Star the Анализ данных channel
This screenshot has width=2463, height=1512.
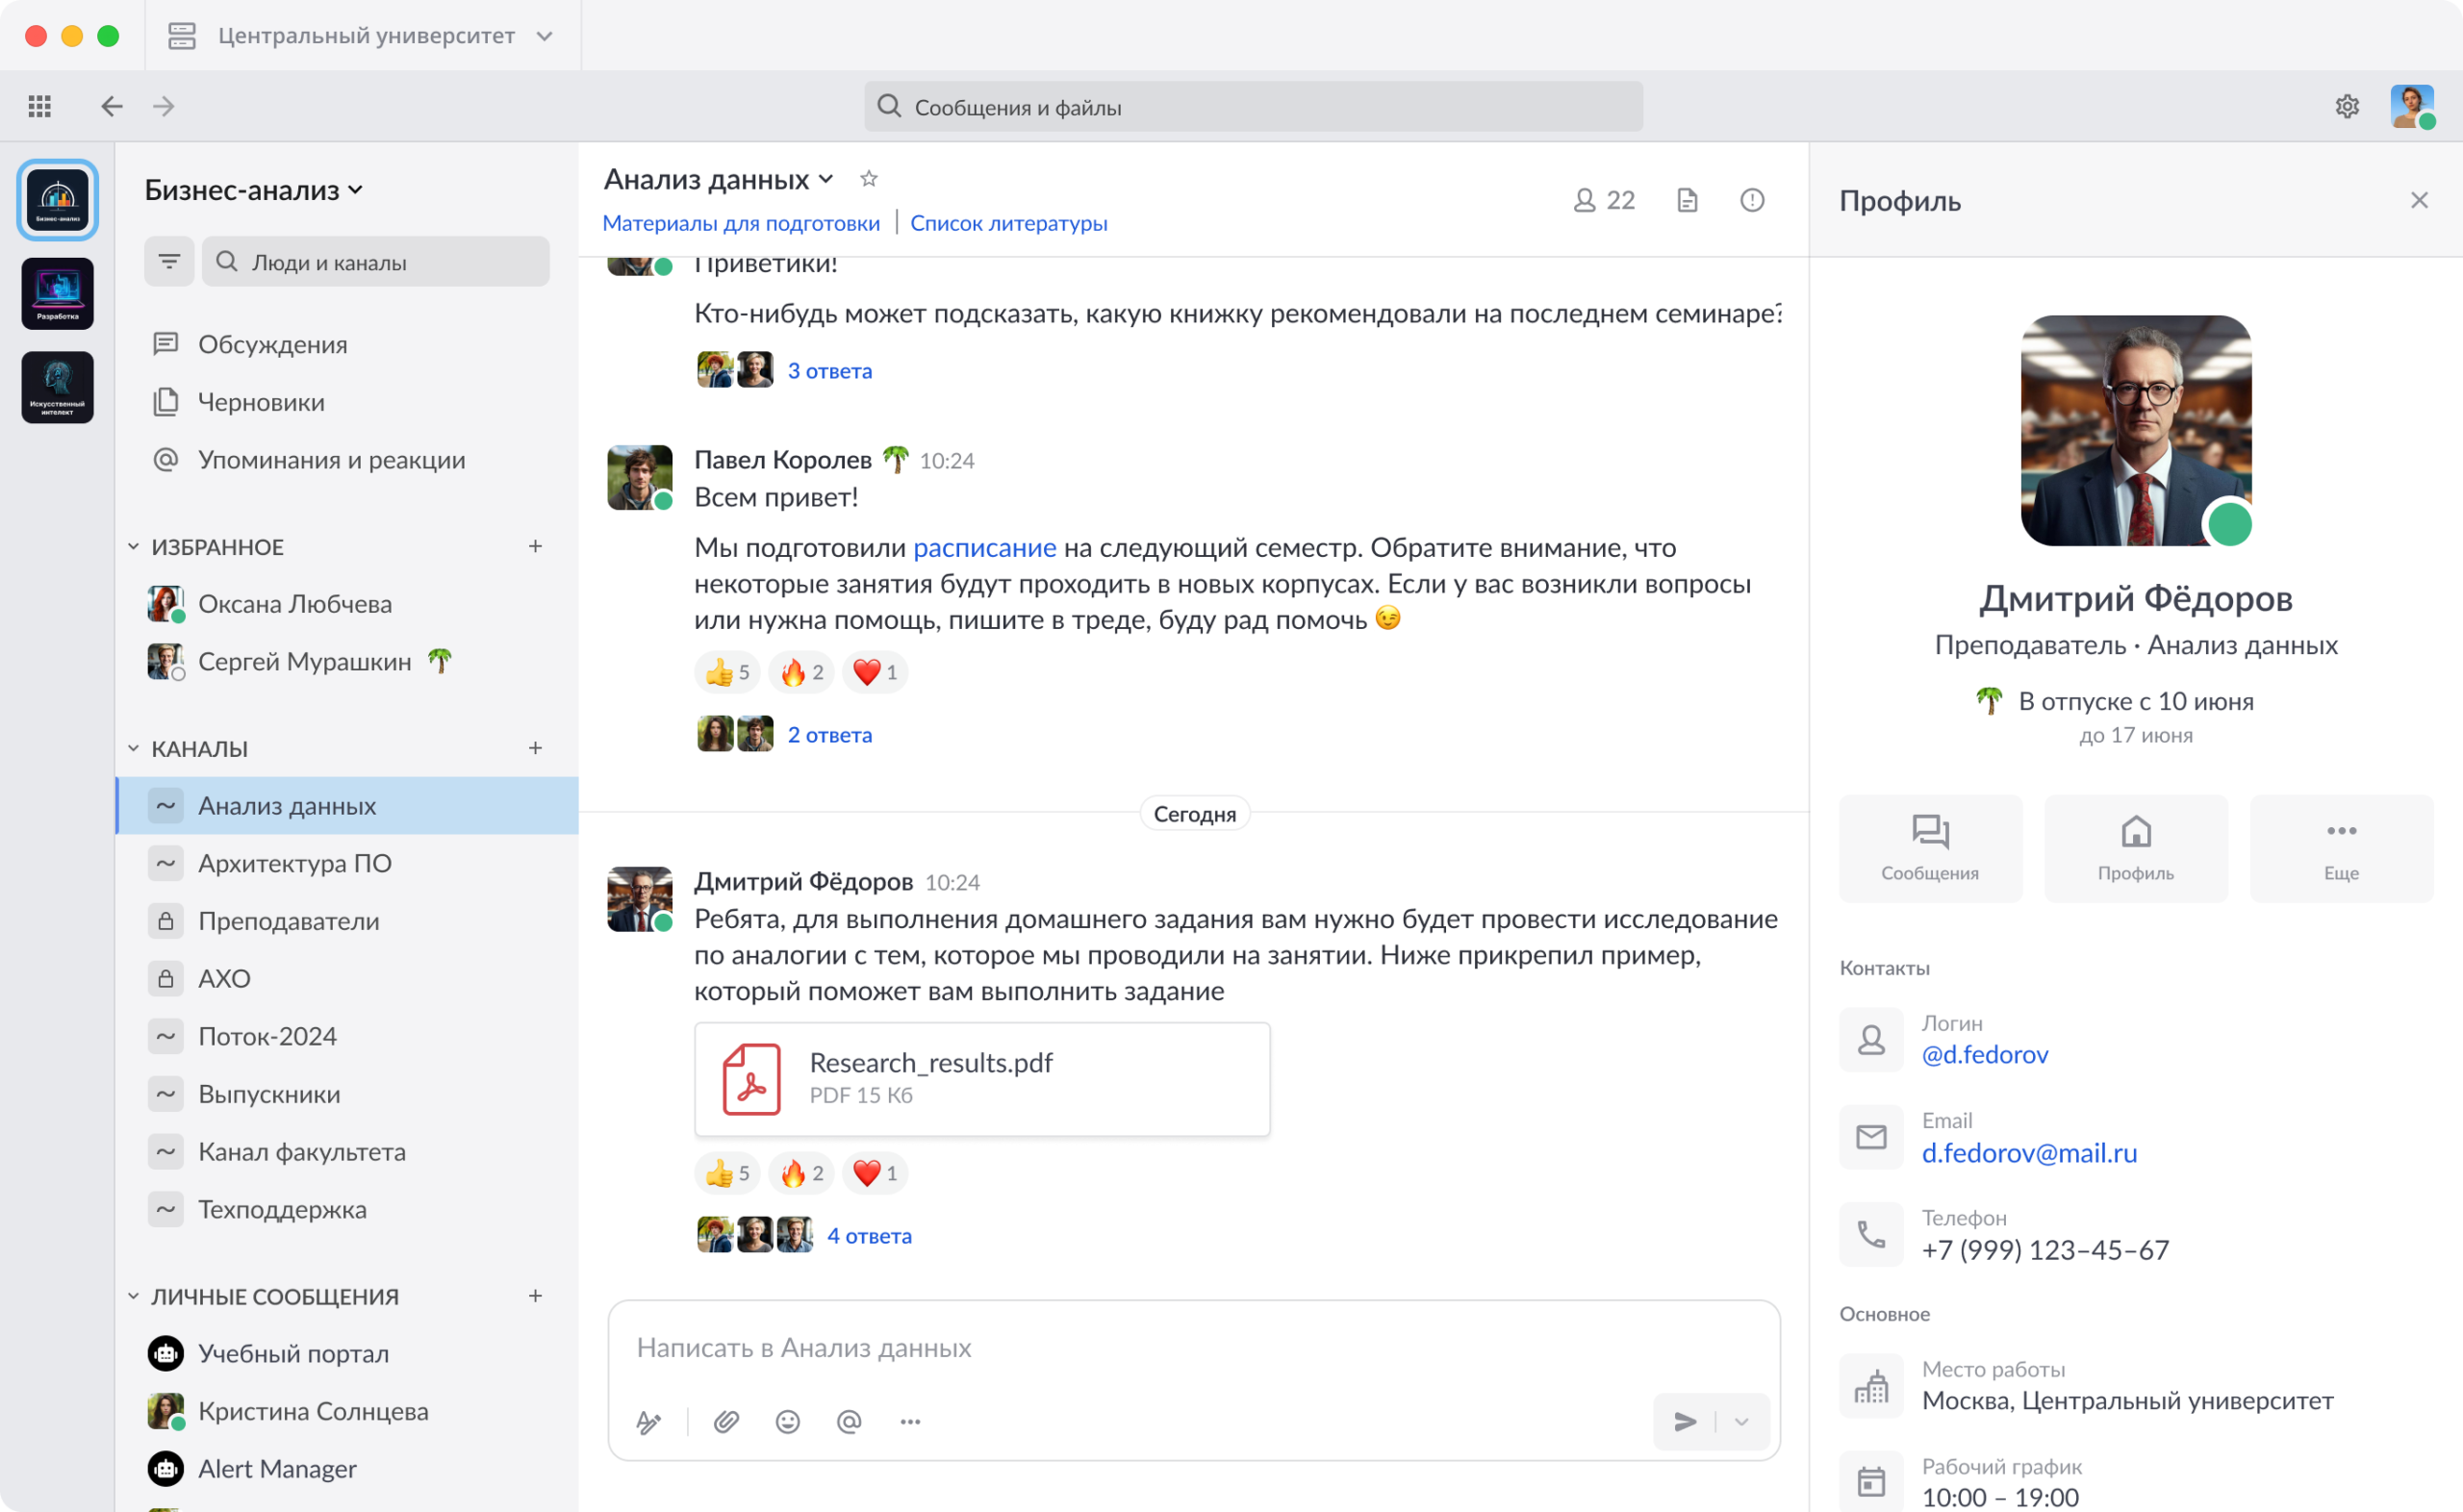[868, 179]
